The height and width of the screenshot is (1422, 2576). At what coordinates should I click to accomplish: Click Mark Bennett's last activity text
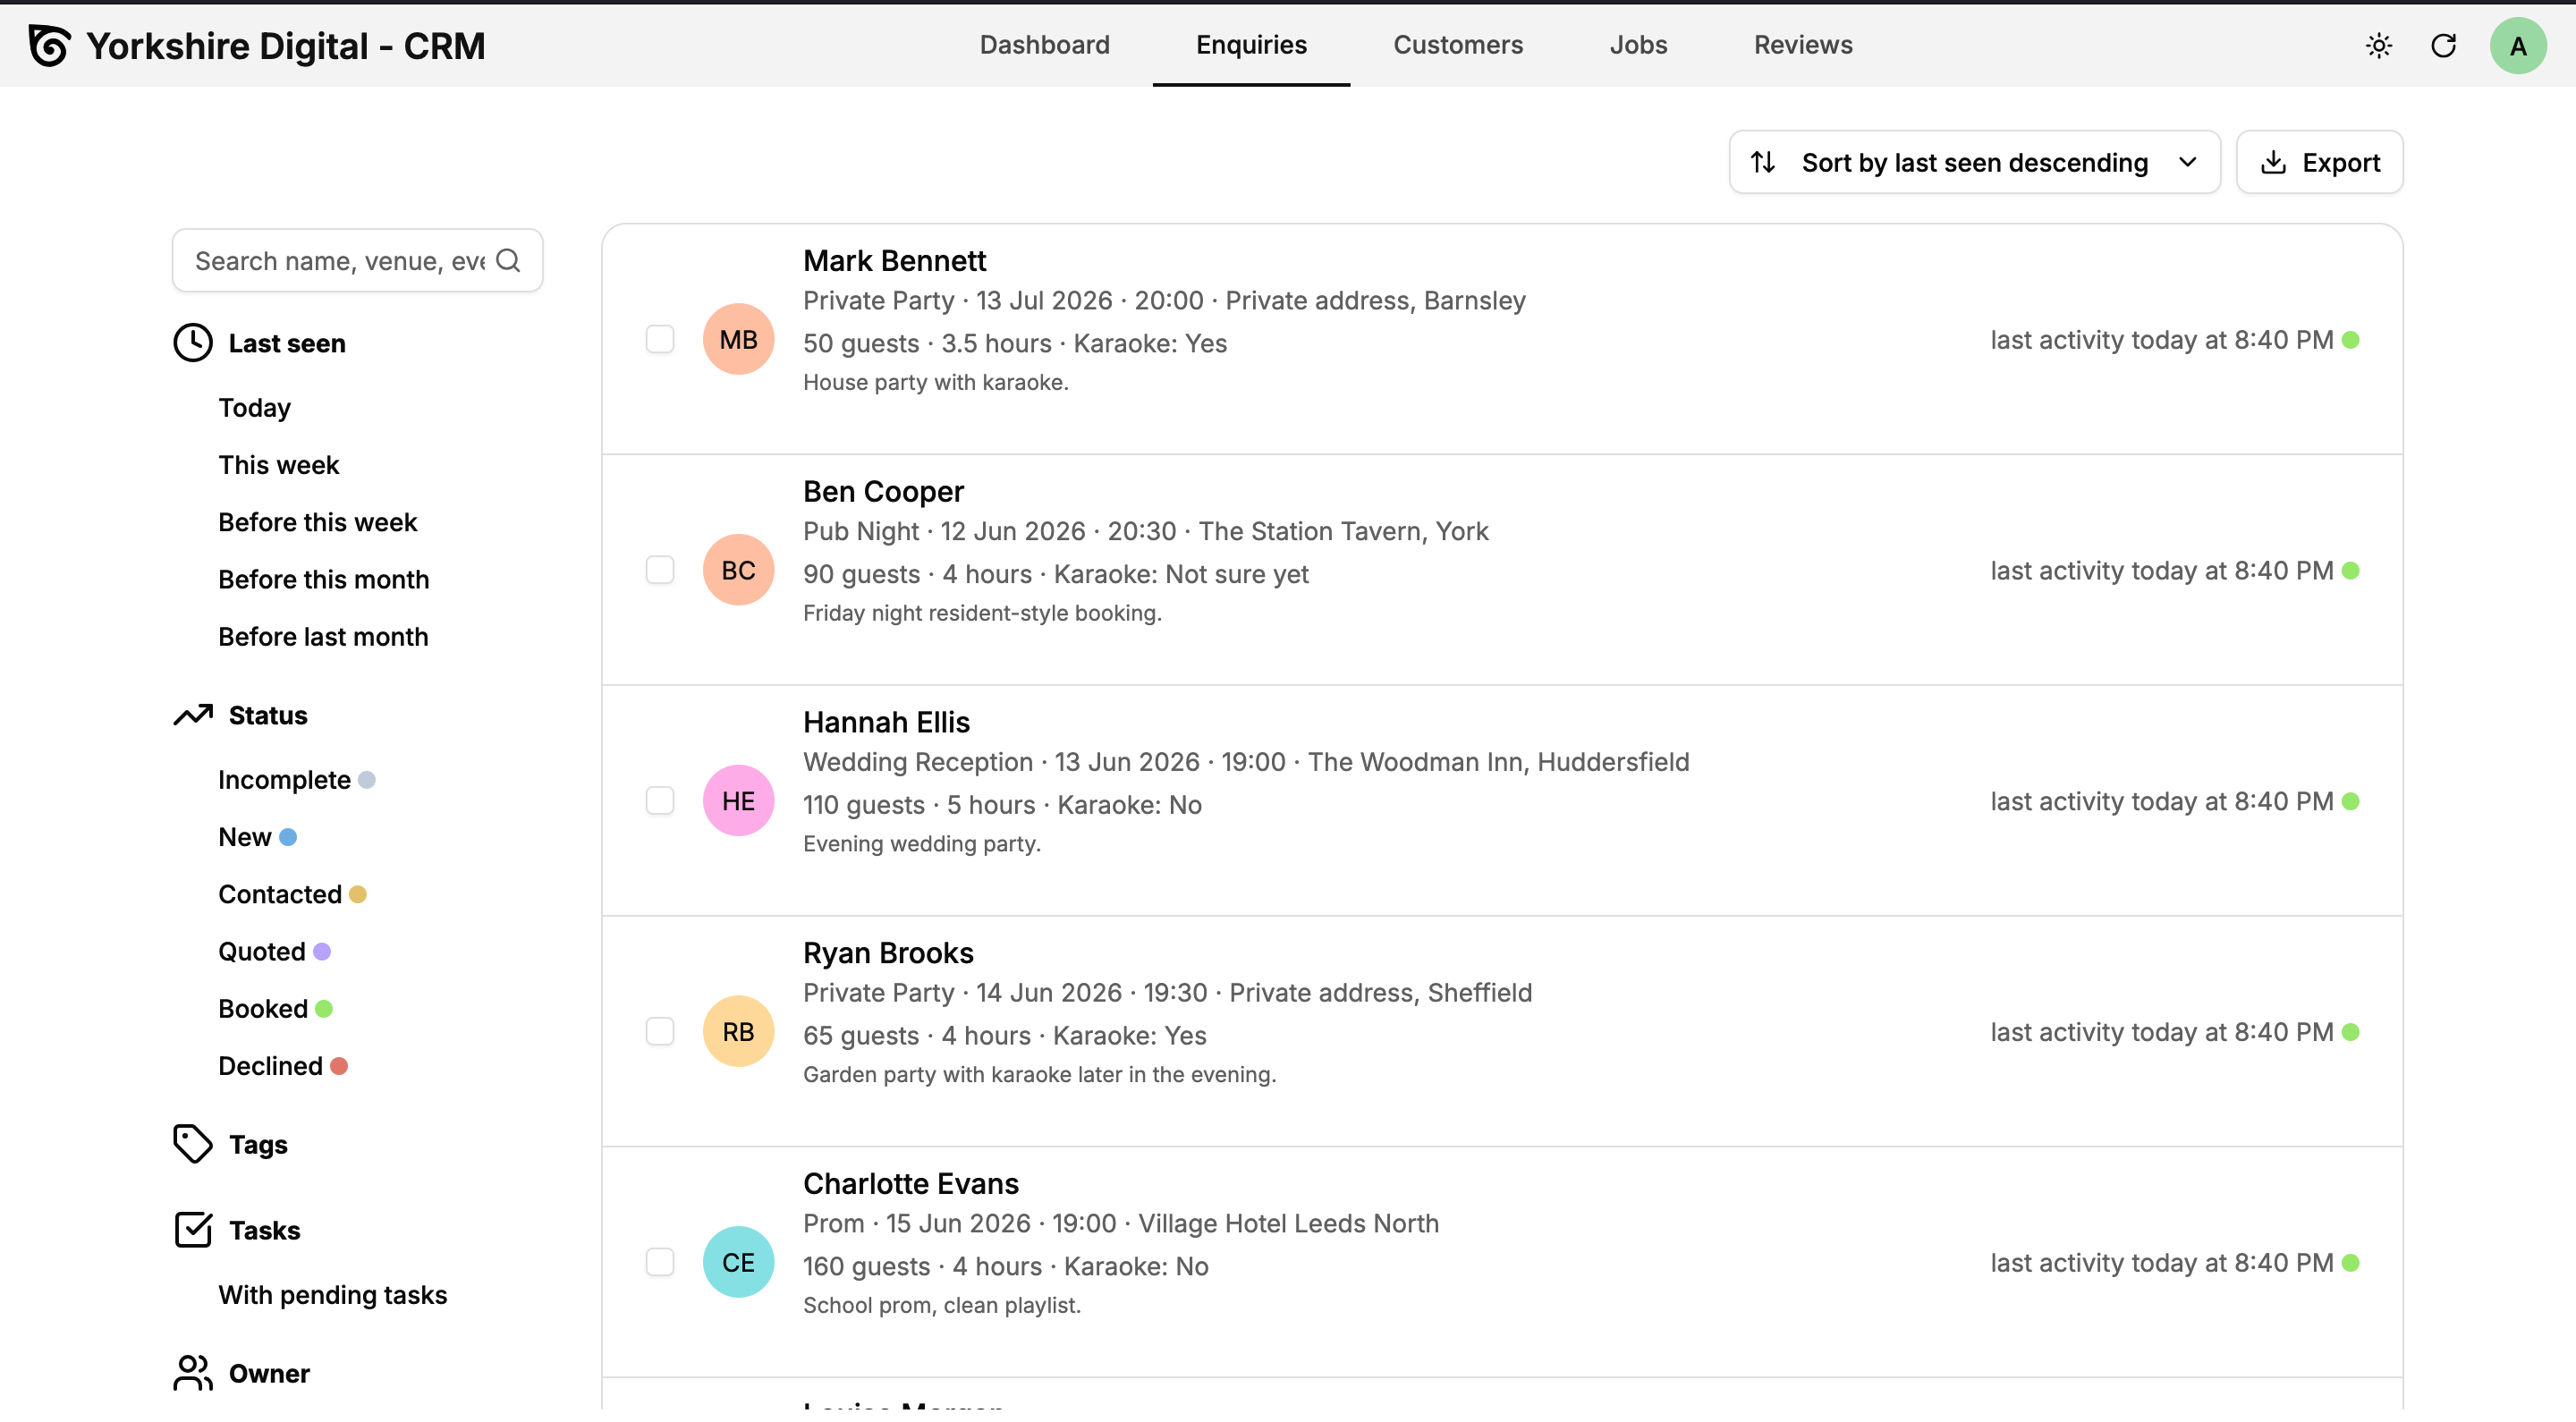(x=2161, y=340)
